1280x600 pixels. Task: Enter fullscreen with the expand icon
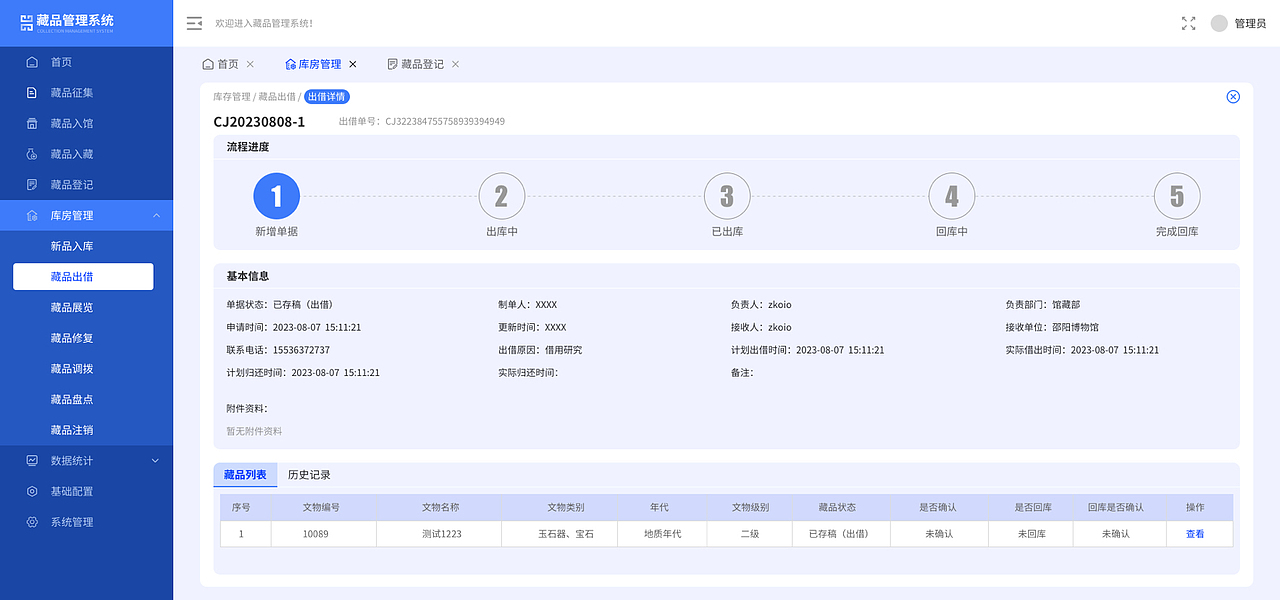1188,22
